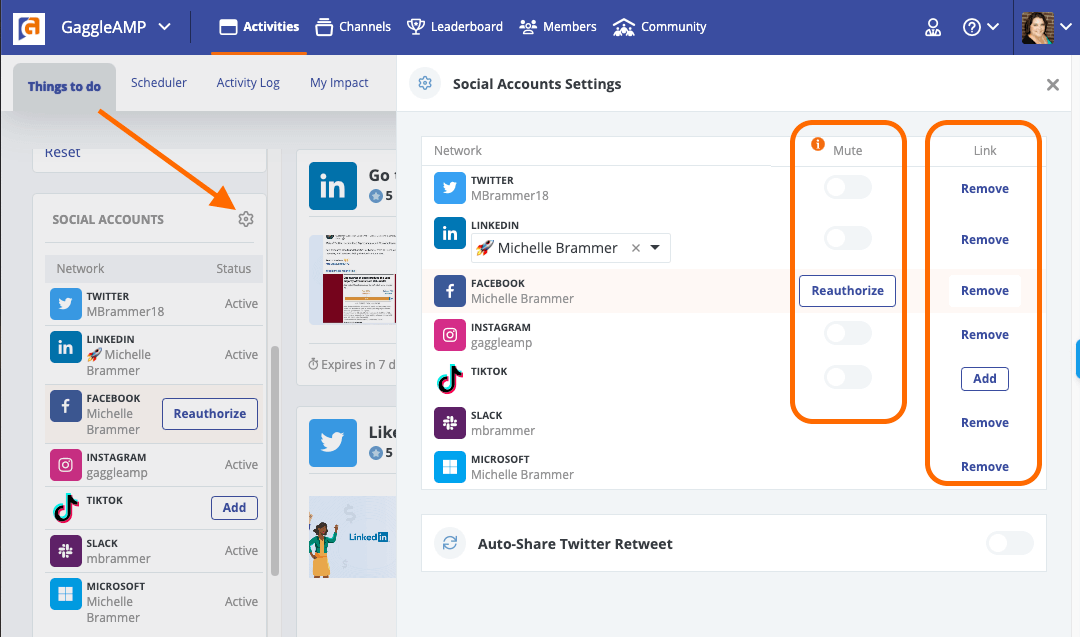Image resolution: width=1080 pixels, height=637 pixels.
Task: Click Add button for TikTok in settings
Action: point(984,379)
